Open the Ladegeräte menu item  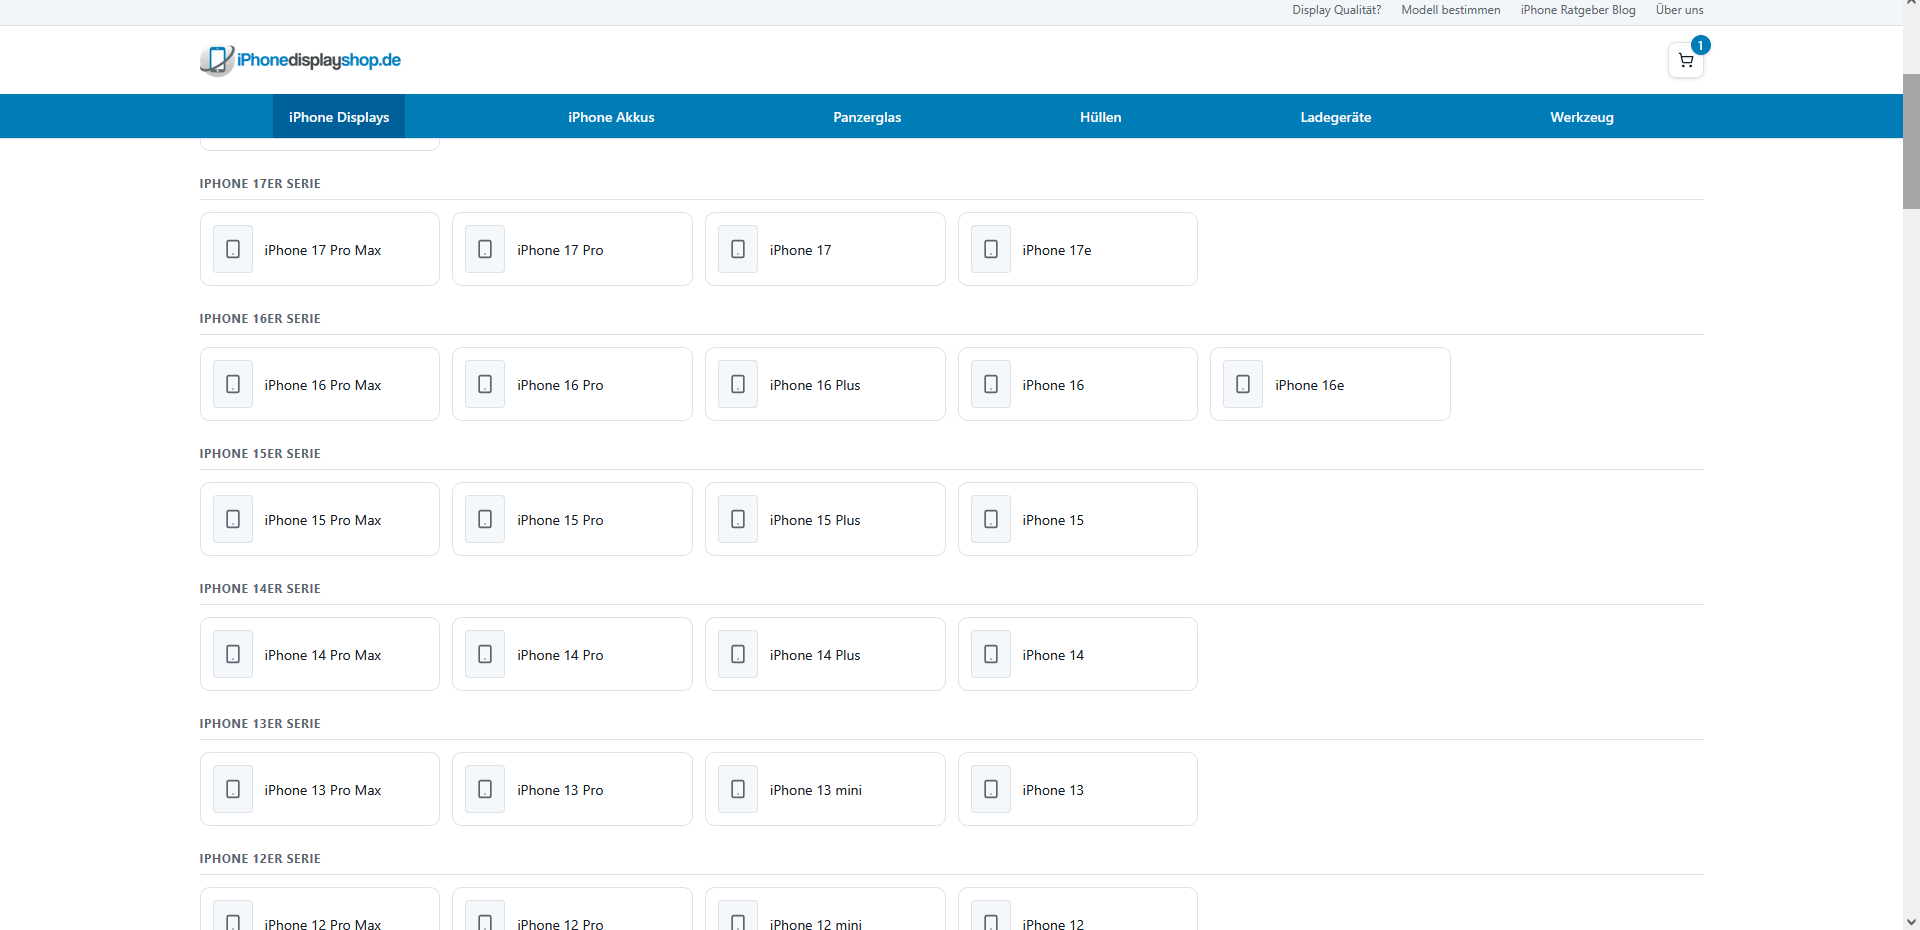tap(1335, 117)
